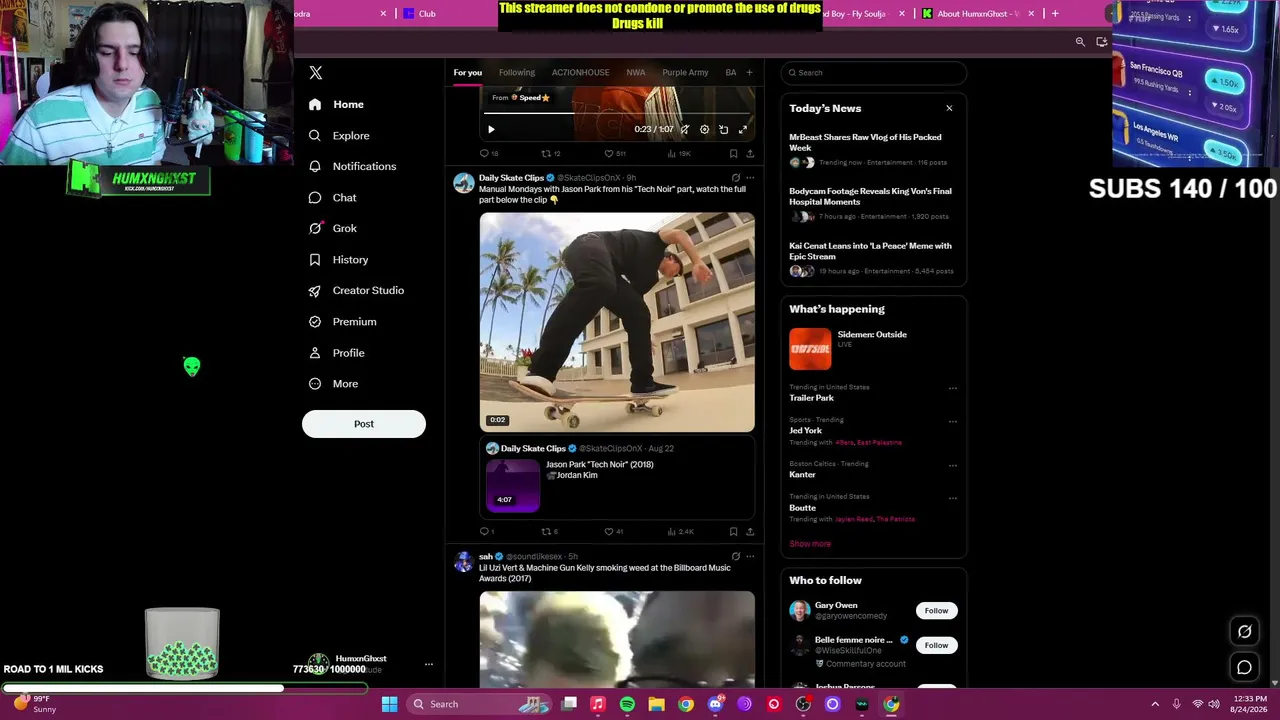Open MrBeast Raw Vlog news story
This screenshot has width=1280, height=720.
873,149
